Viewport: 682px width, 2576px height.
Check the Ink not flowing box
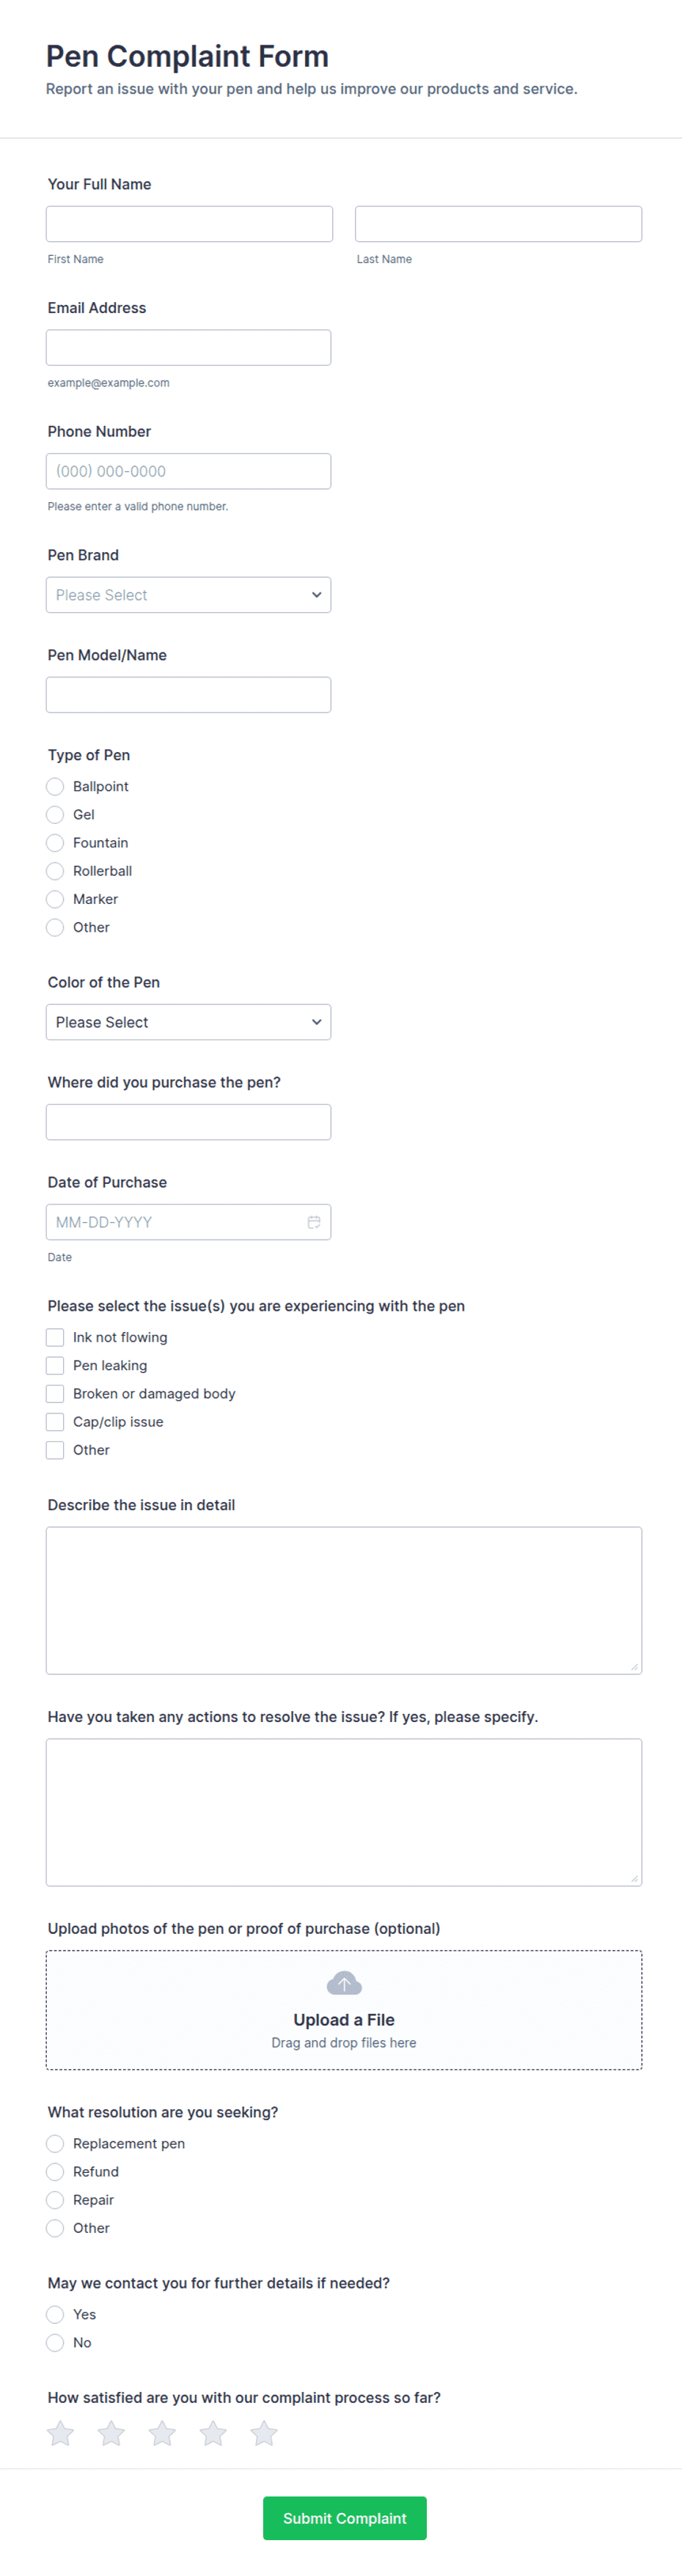pyautogui.click(x=55, y=1337)
